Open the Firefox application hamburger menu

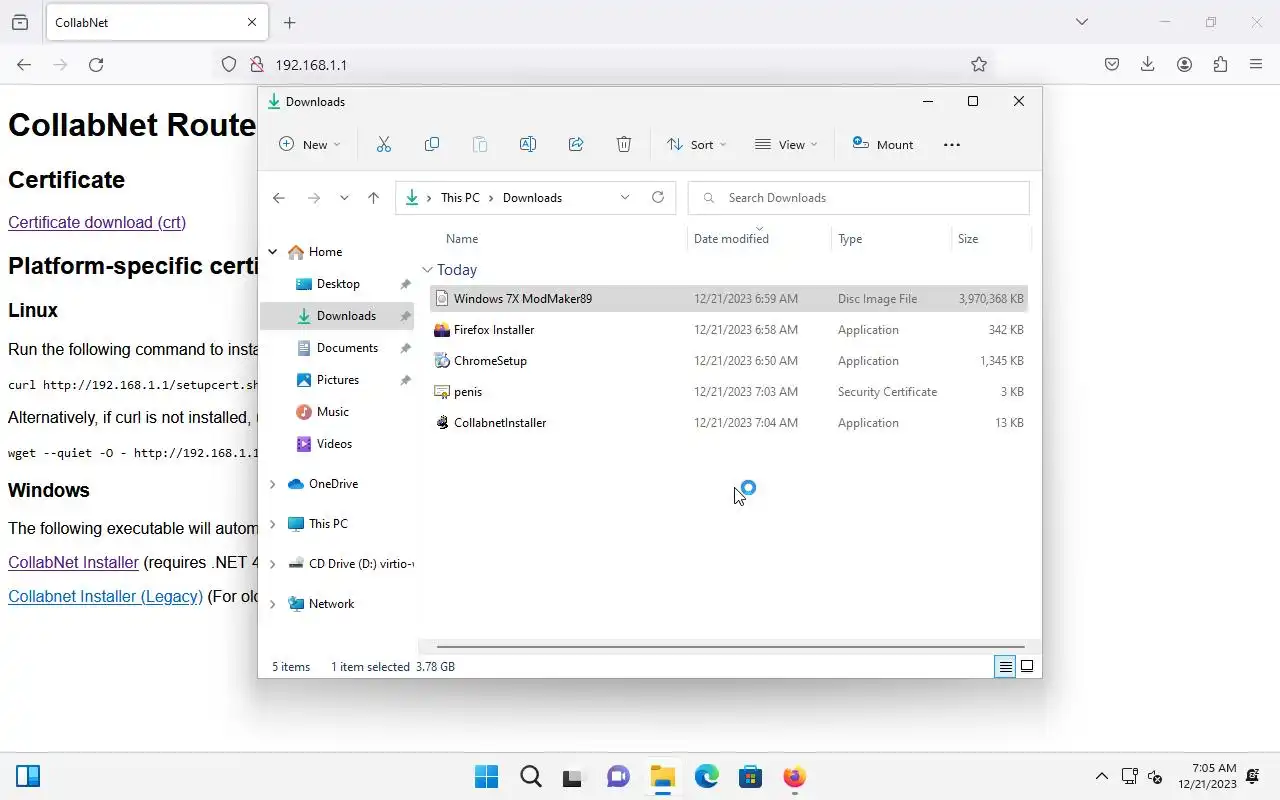[x=1256, y=64]
